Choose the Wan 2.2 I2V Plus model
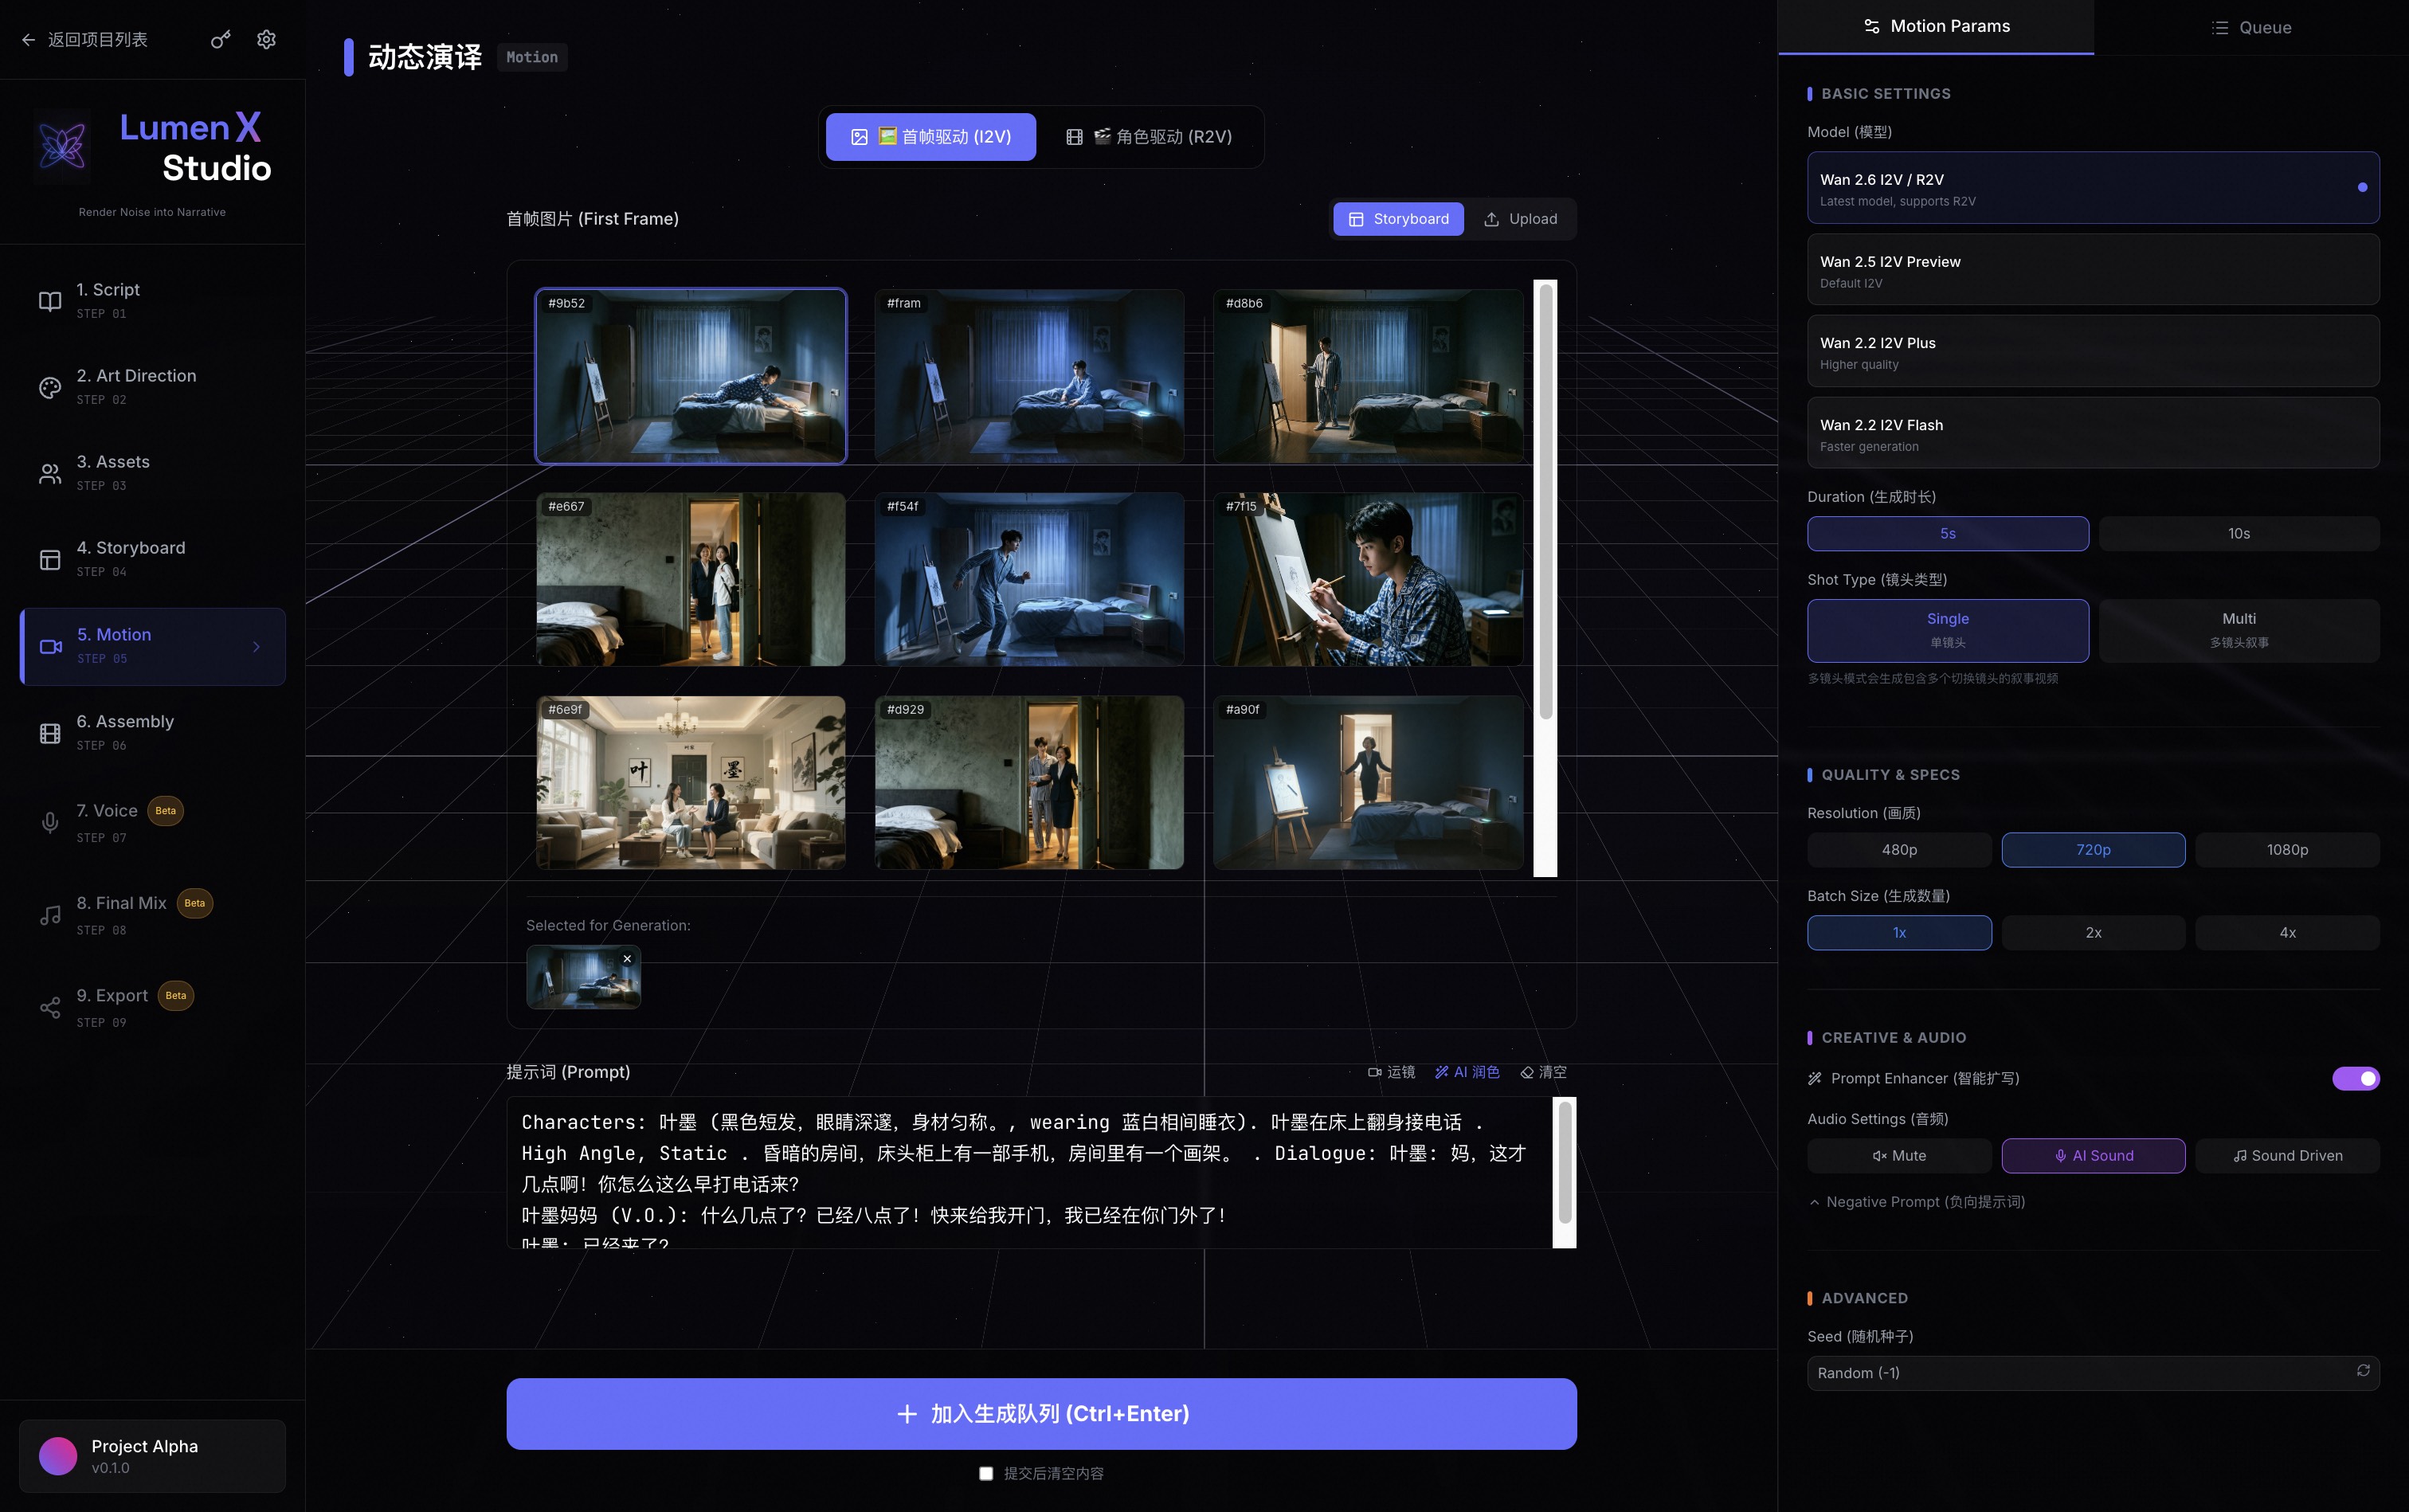 (2093, 351)
